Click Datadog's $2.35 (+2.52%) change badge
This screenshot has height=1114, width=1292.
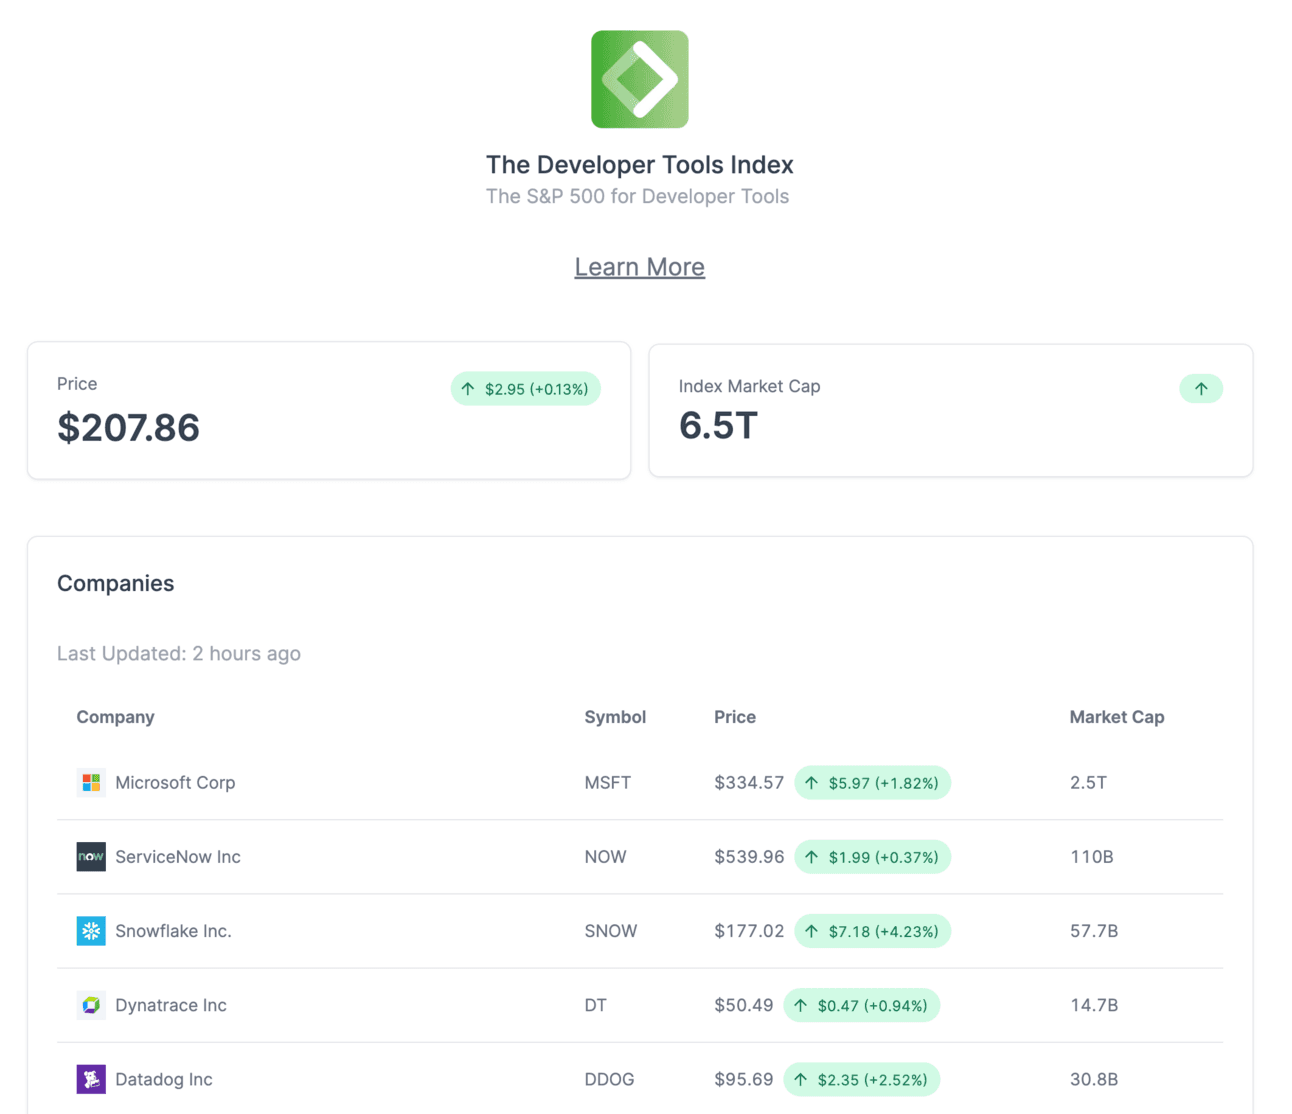pos(862,1079)
